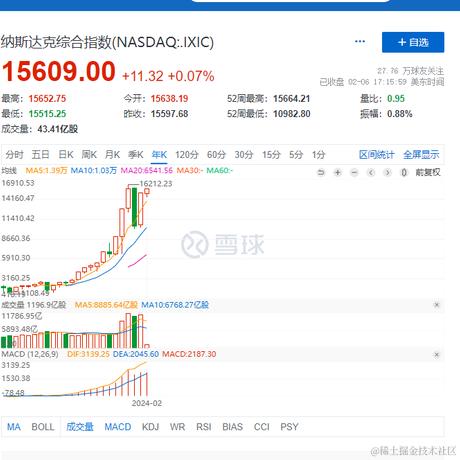Toggle the BOLL main indicator
Image resolution: width=460 pixels, height=460 pixels.
[x=43, y=427]
